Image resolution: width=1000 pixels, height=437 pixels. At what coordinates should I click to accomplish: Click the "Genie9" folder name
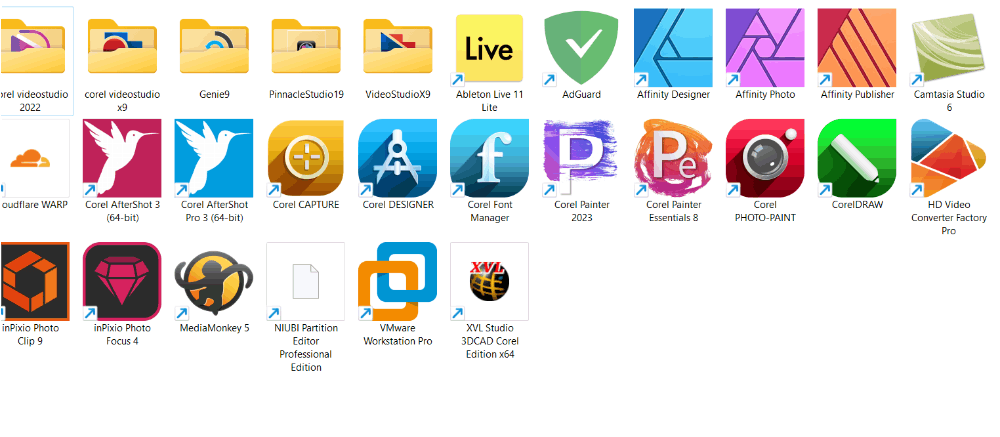214,94
